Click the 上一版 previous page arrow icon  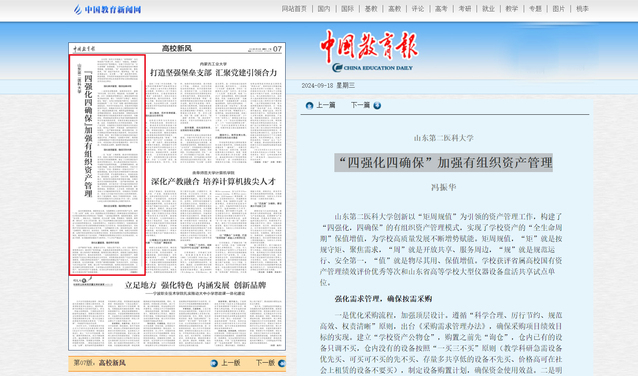click(214, 363)
